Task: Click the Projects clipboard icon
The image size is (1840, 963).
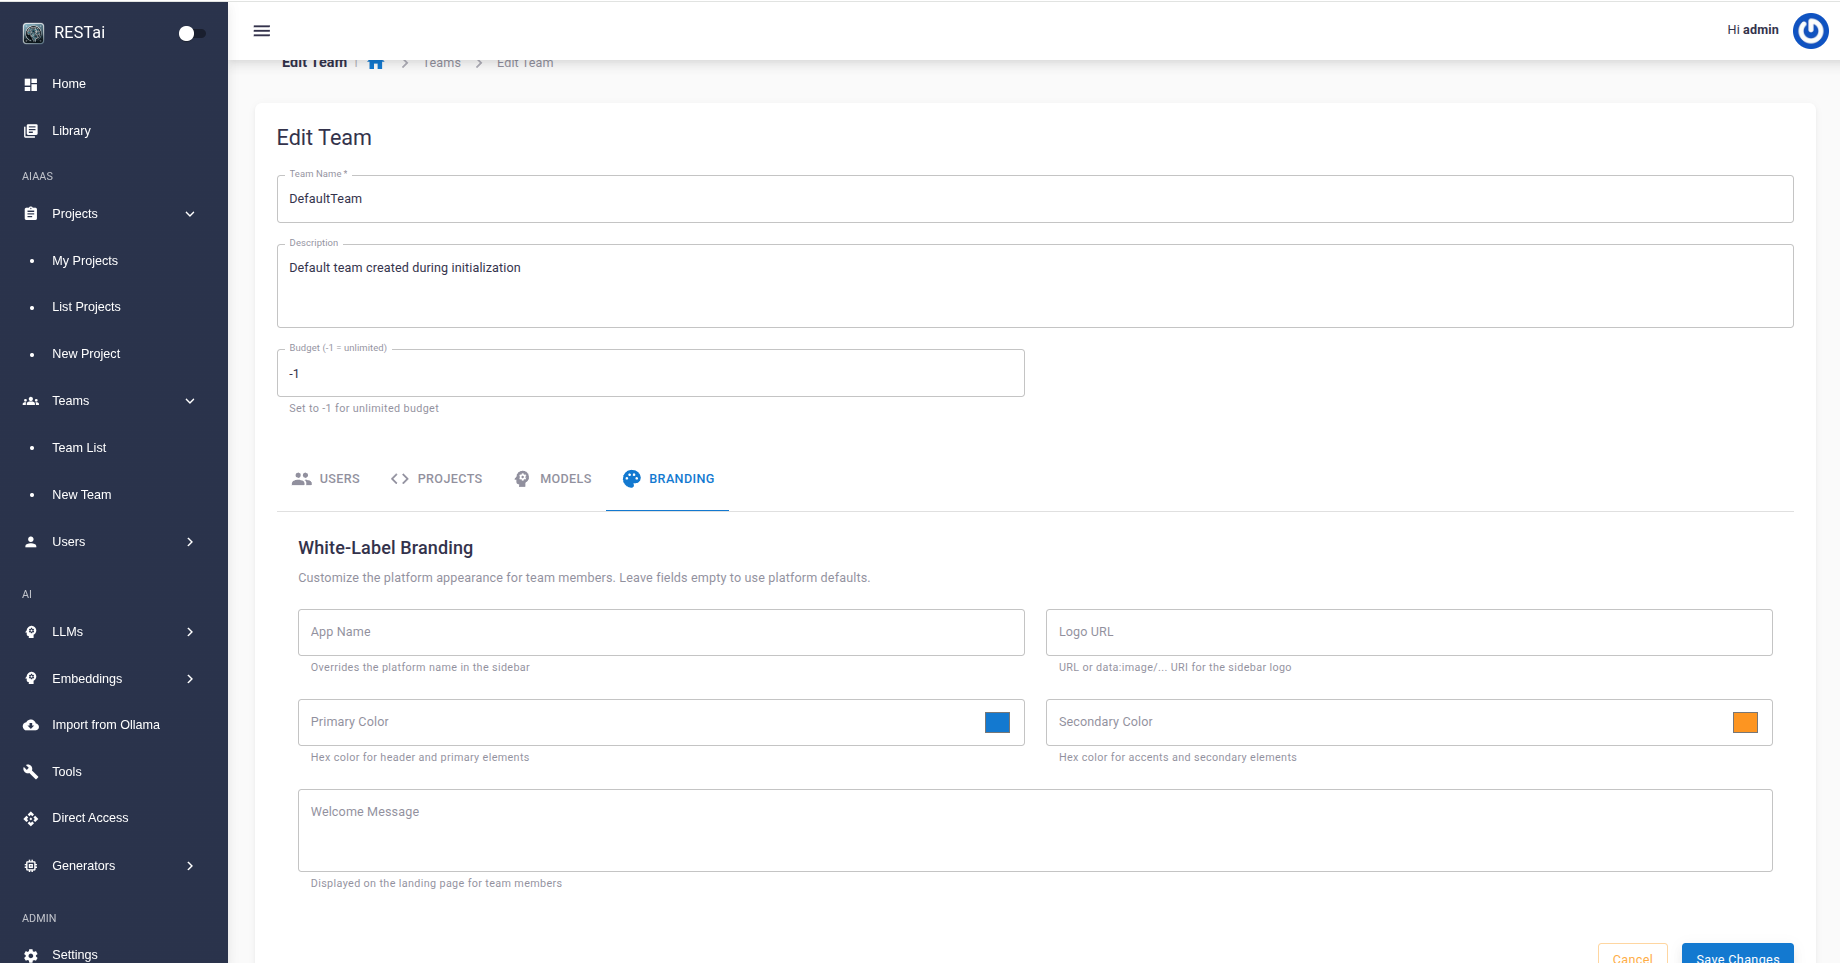Action: (x=31, y=214)
